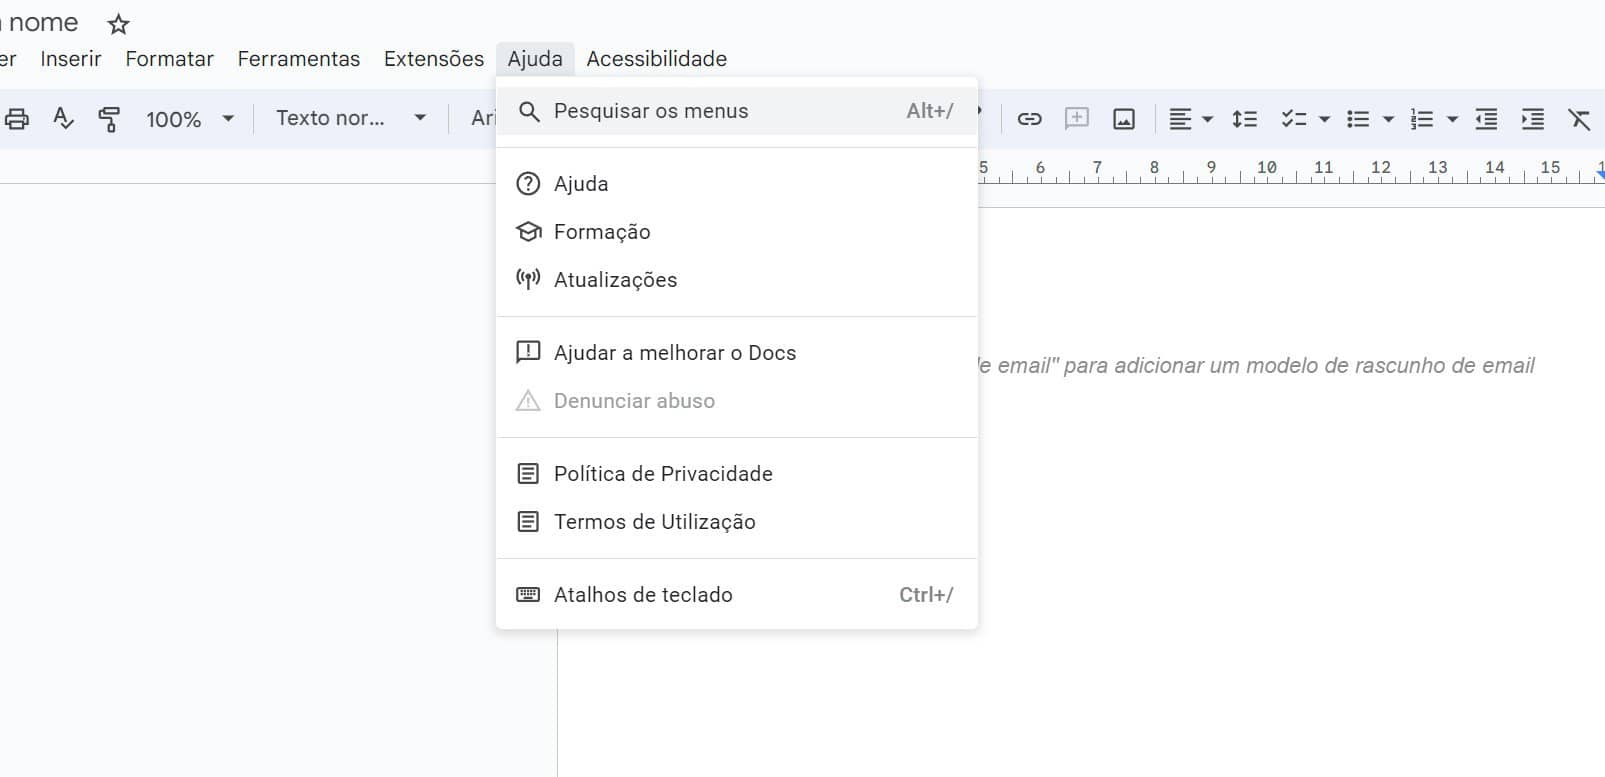Open the Extensões menu
The image size is (1605, 777).
tap(434, 59)
